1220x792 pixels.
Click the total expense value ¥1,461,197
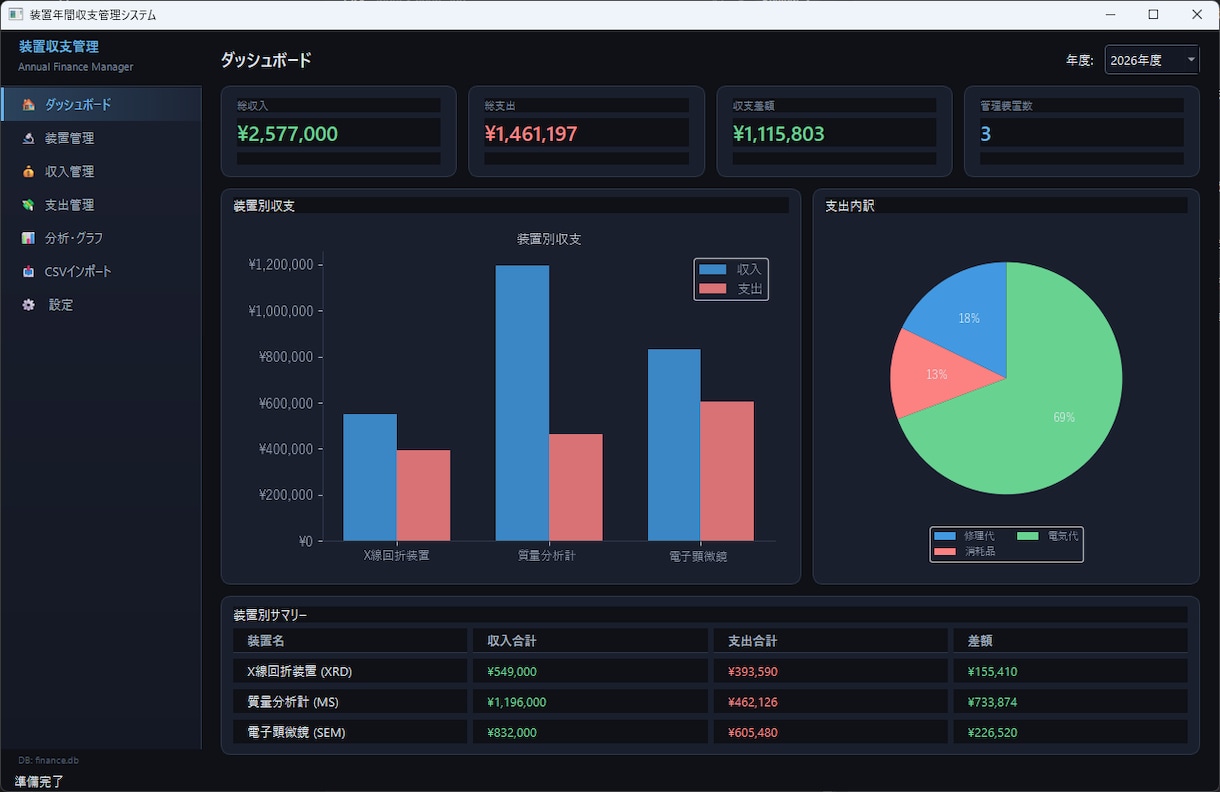click(531, 133)
